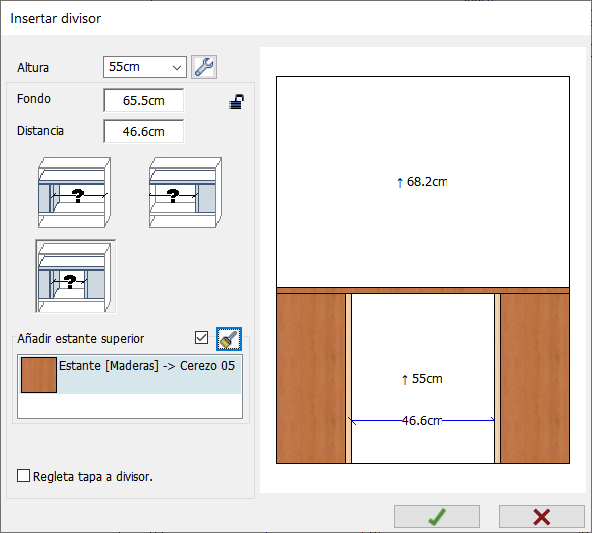Click the paintbrush material picker icon

229,339
